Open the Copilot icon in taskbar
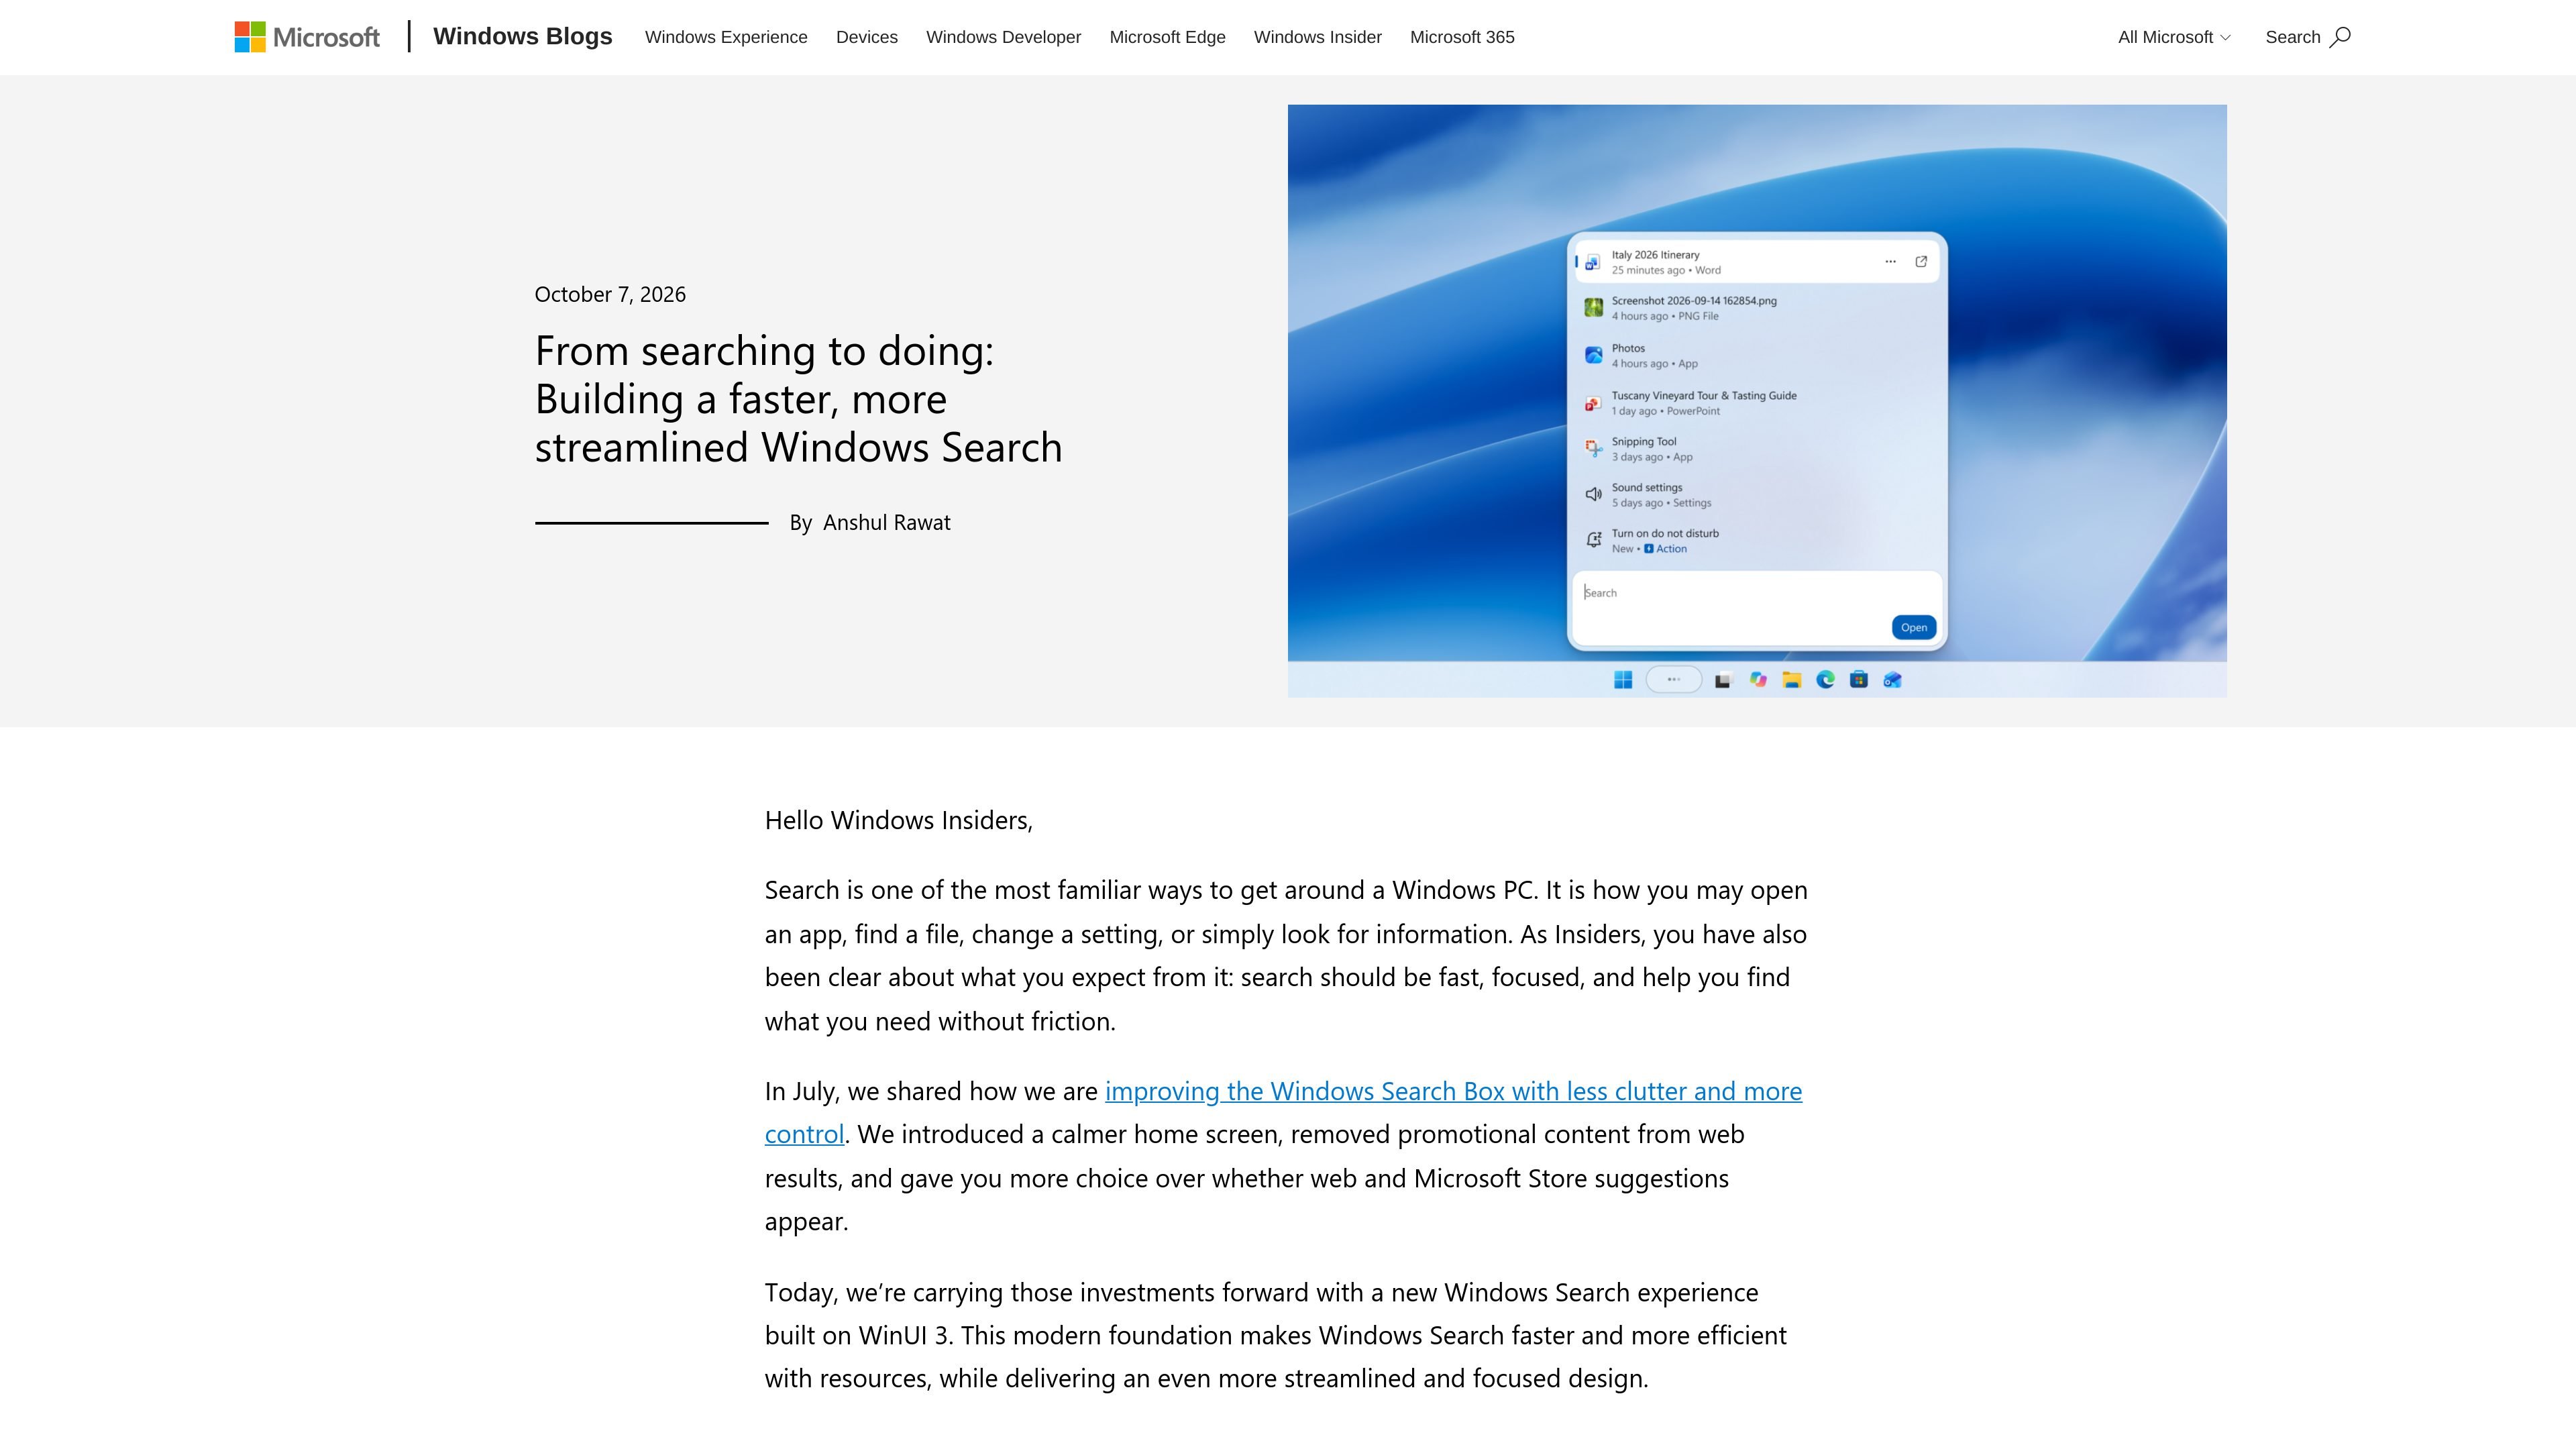 pyautogui.click(x=1758, y=680)
